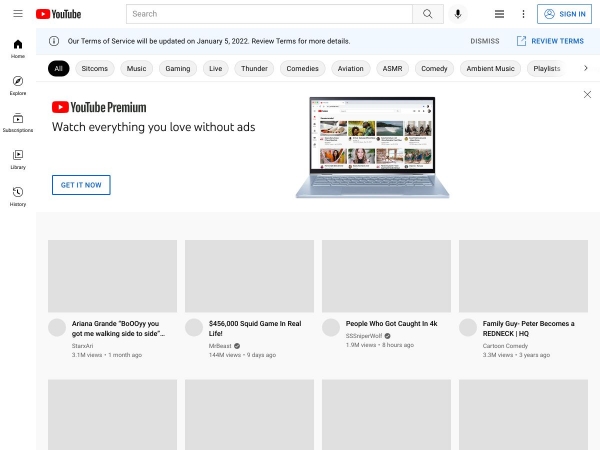The image size is (600, 450).
Task: Click the YouTube Premium logo
Action: click(x=99, y=107)
